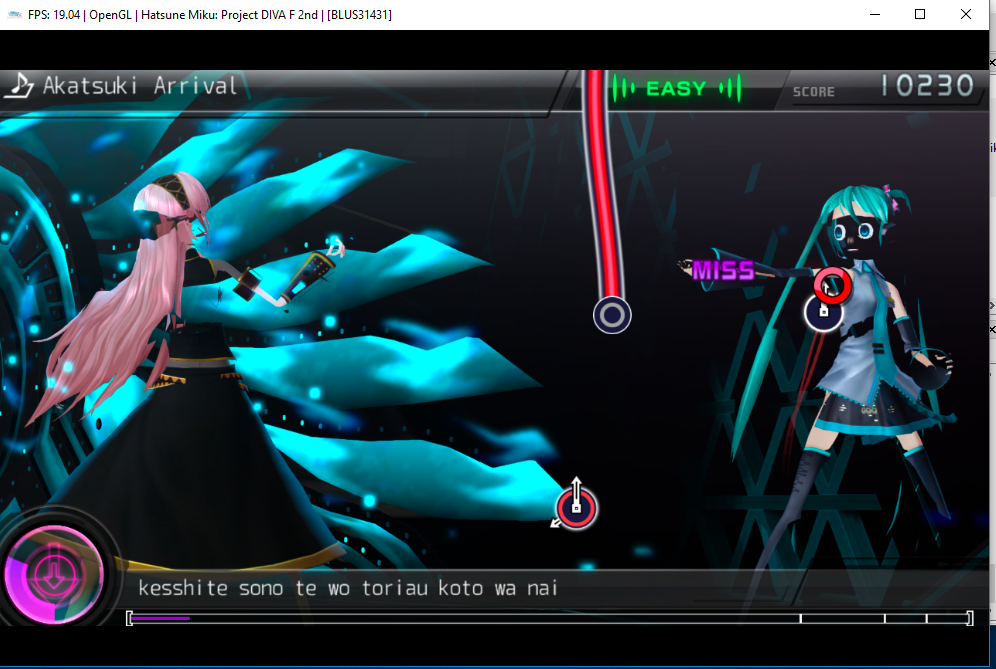Viewport: 996px width, 669px height.
Task: Click the dark target marker below red circle note
Action: pos(822,312)
